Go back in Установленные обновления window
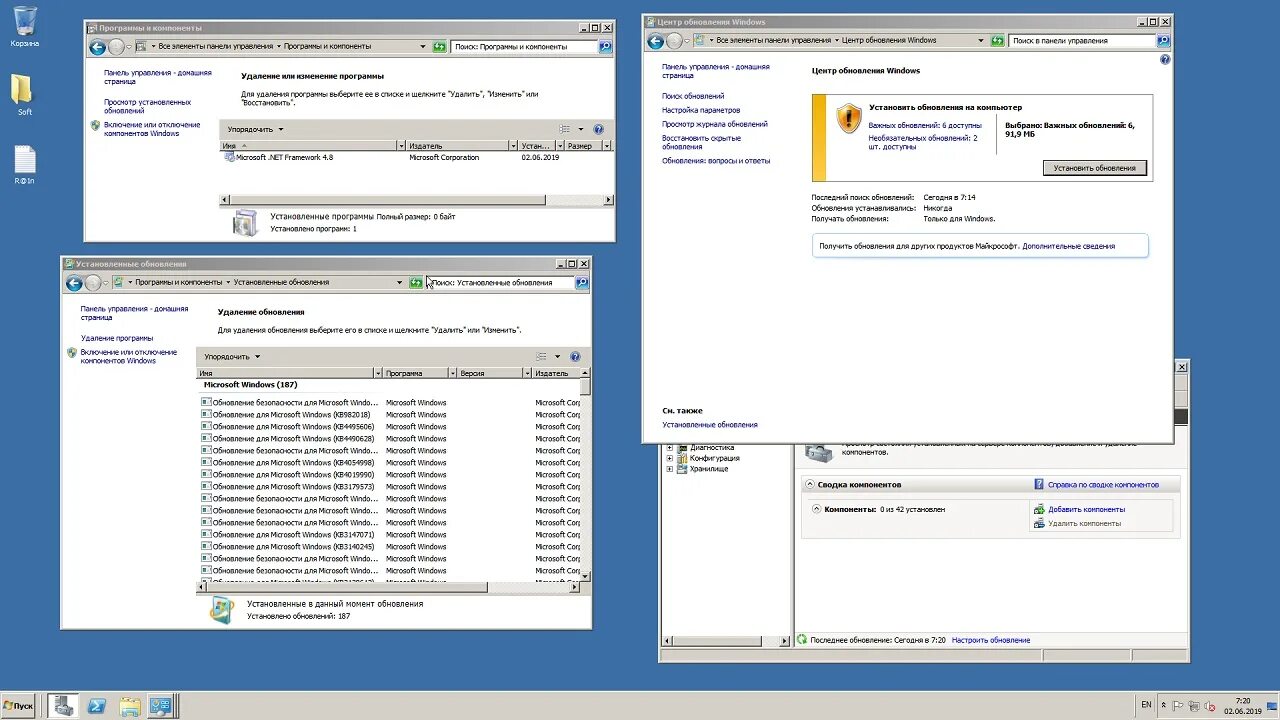The height and width of the screenshot is (720, 1280). point(74,283)
